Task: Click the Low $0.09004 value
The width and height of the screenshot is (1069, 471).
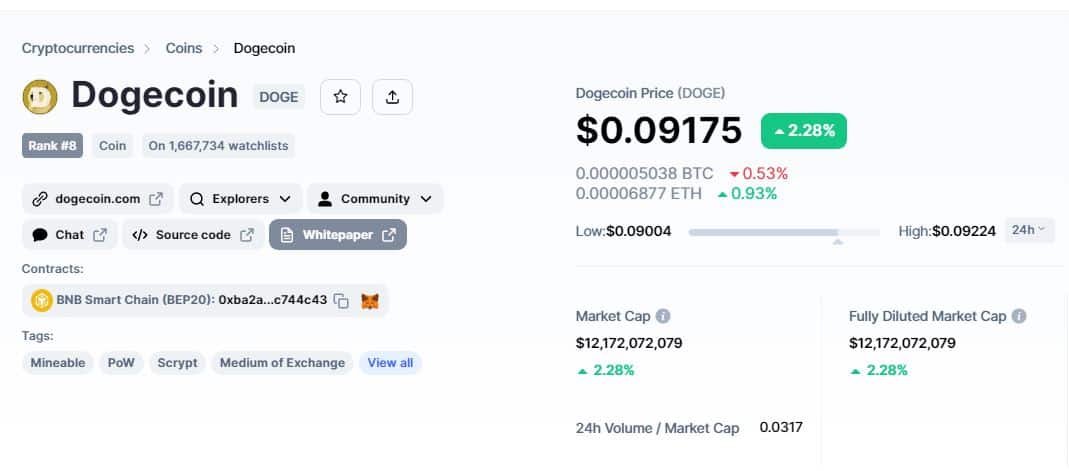Action: tap(639, 232)
